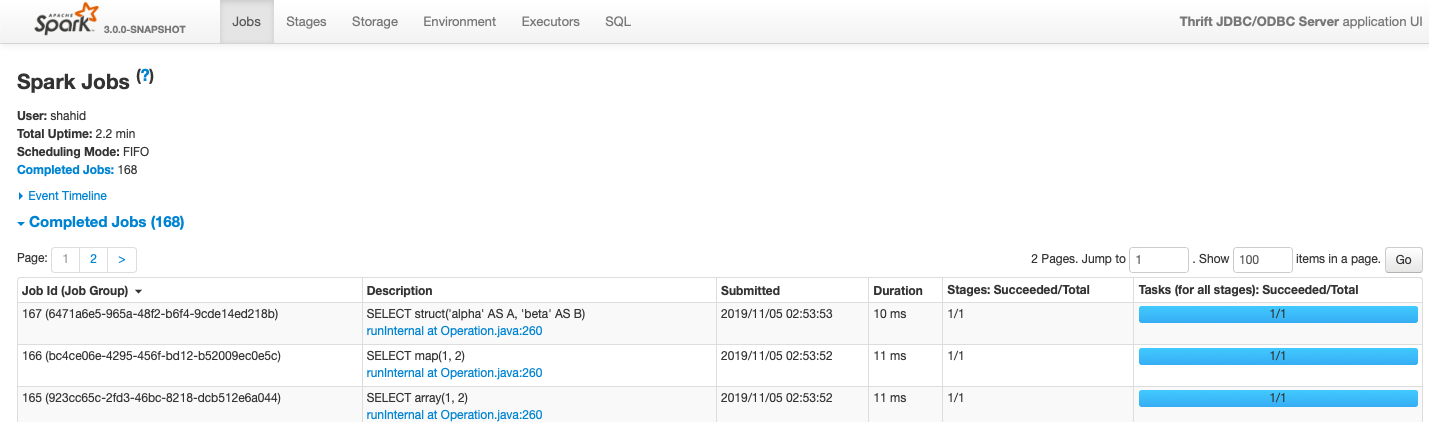Viewport: 1429px width, 422px height.
Task: Click the SELECT struct('alpha' AS A...) description
Action: pos(476,314)
